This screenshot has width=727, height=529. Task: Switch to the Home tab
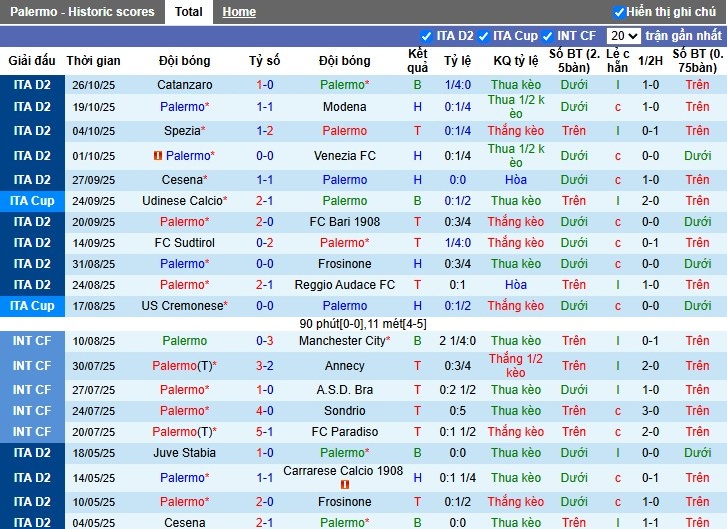click(x=239, y=12)
